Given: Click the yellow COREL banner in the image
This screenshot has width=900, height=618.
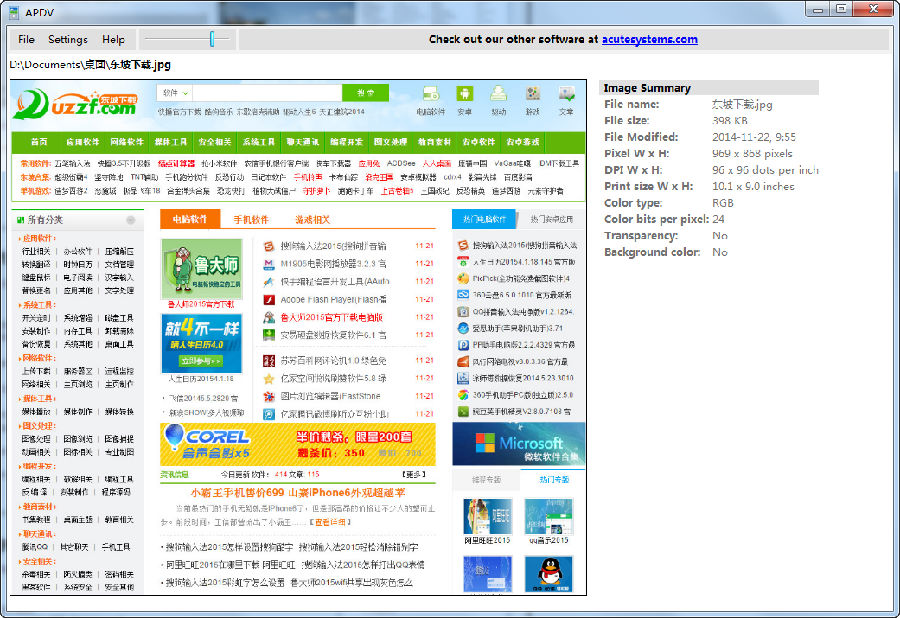Looking at the screenshot, I should click(298, 445).
